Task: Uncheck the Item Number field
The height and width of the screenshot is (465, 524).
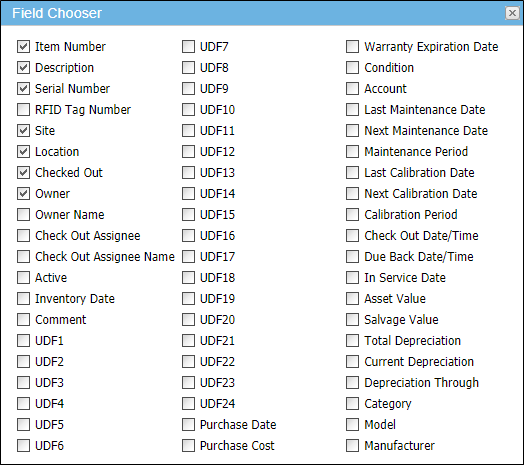Action: [23, 46]
